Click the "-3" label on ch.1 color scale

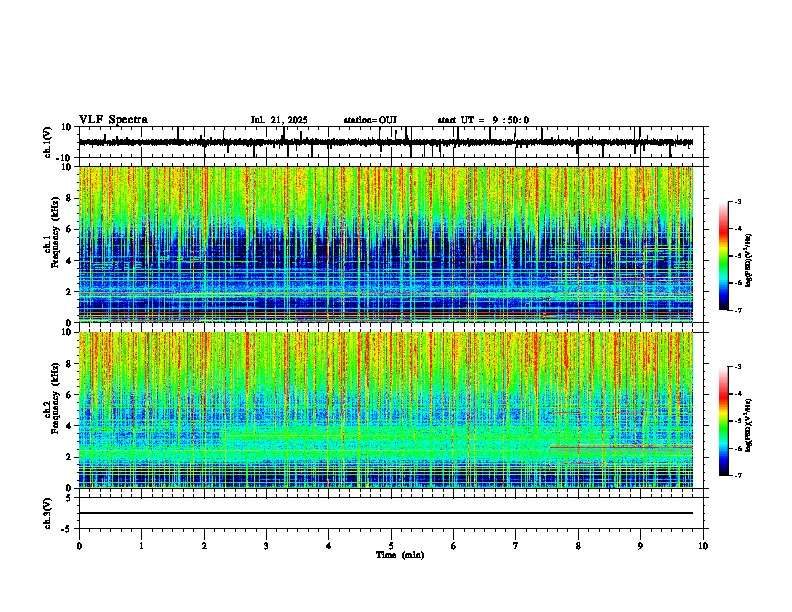(x=738, y=202)
